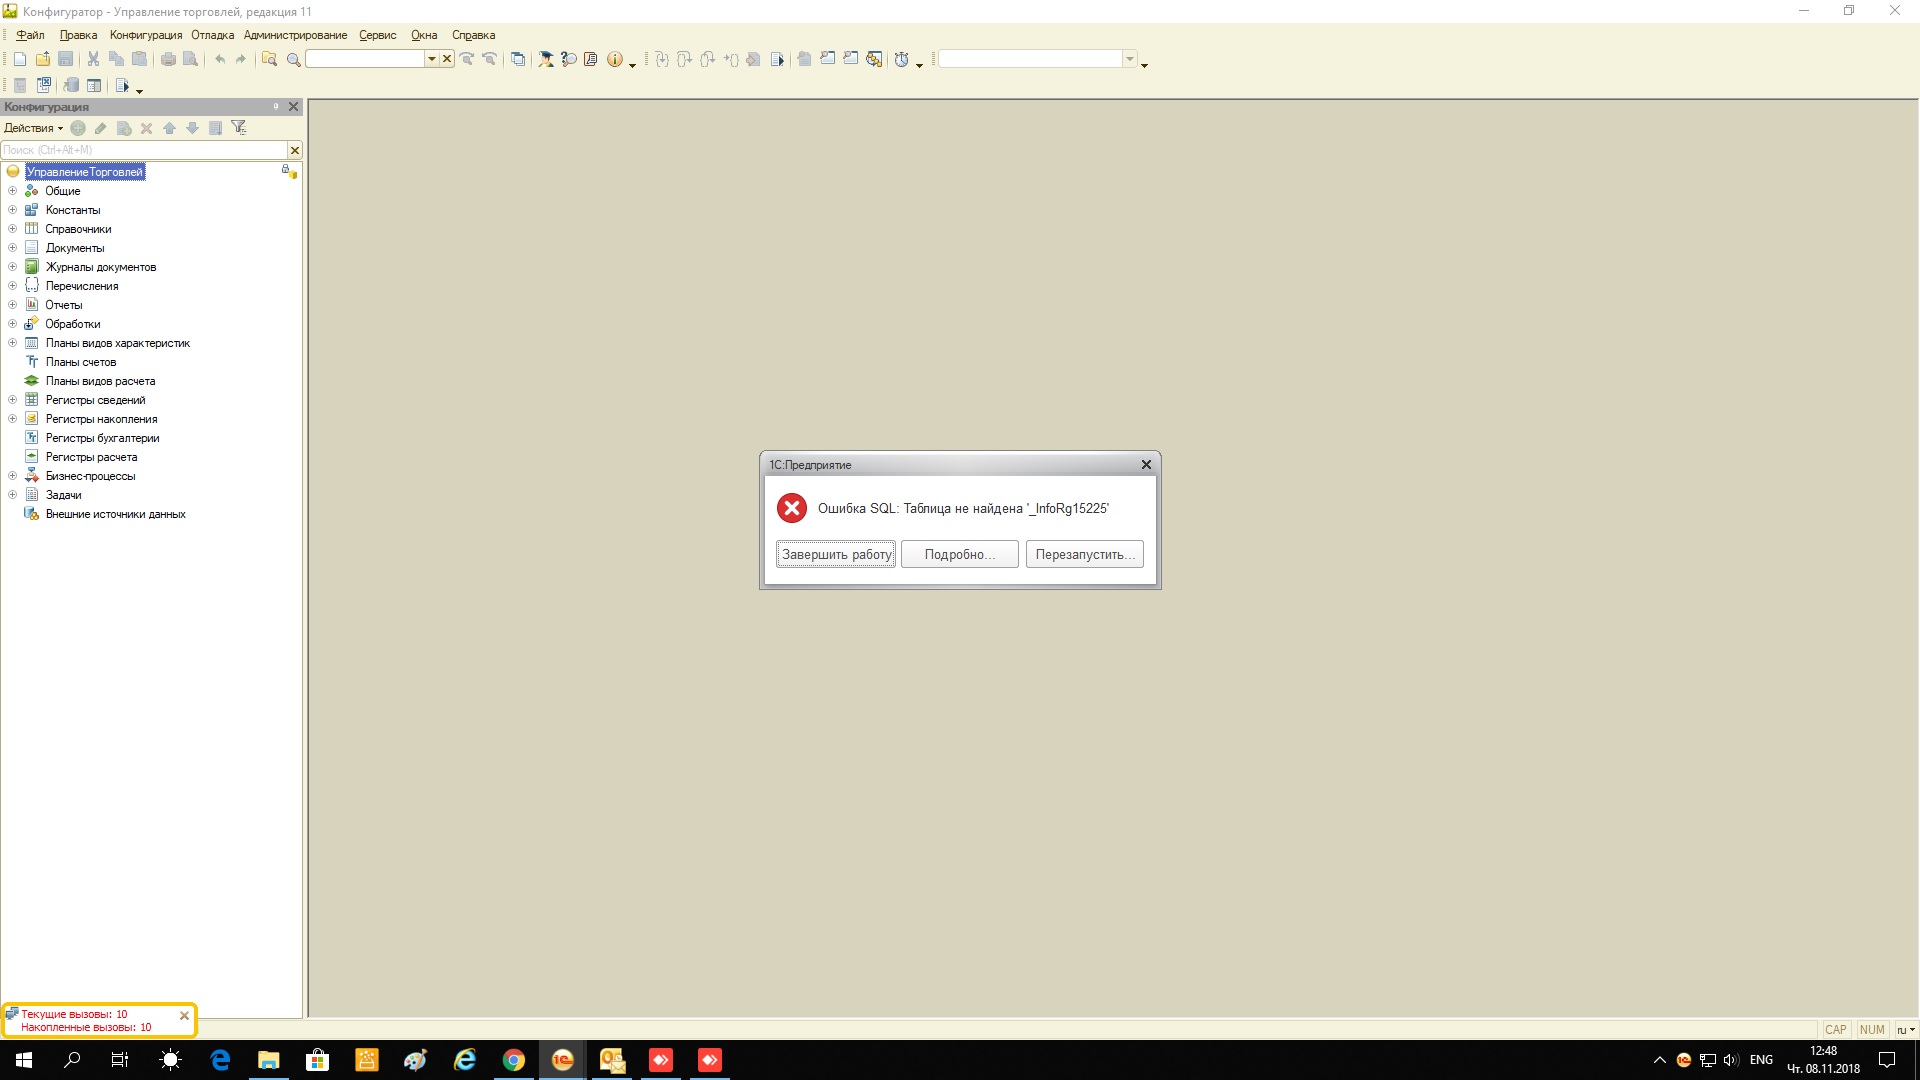Click the Update database configuration icon
This screenshot has width=1920, height=1080.
point(70,86)
